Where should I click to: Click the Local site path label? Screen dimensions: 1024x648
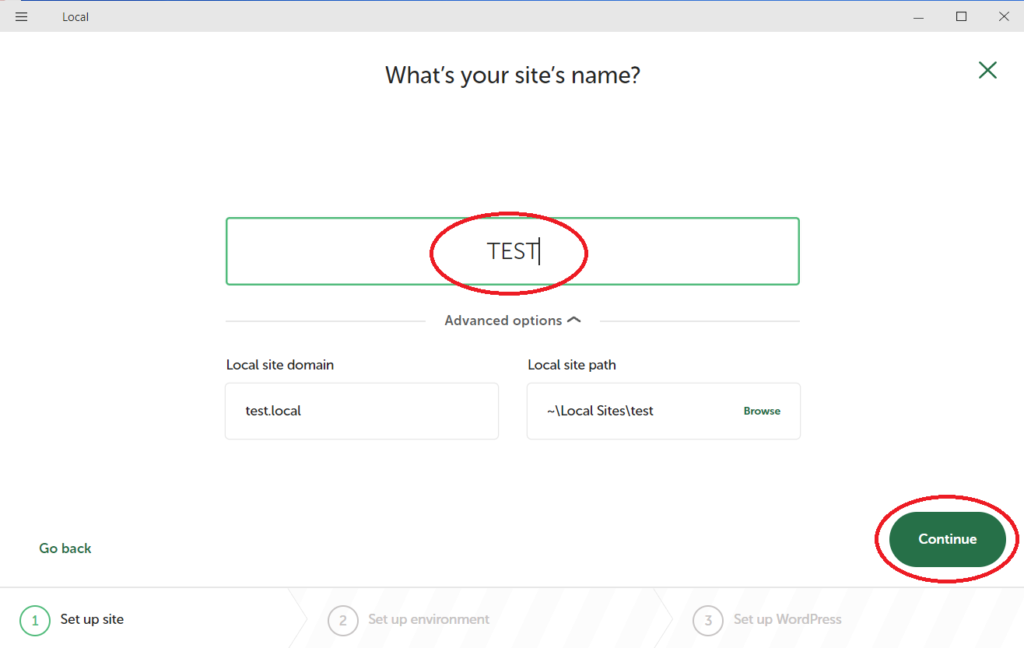(571, 364)
